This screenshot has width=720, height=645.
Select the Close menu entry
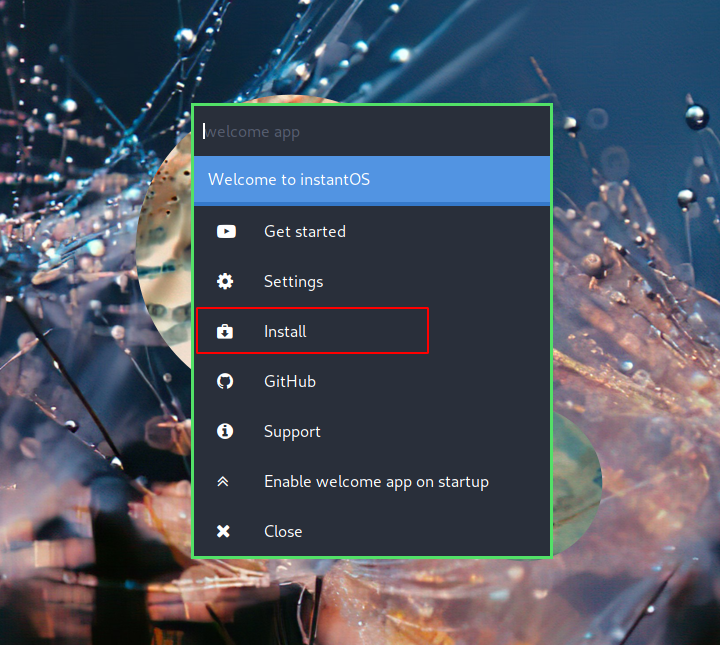(372, 531)
